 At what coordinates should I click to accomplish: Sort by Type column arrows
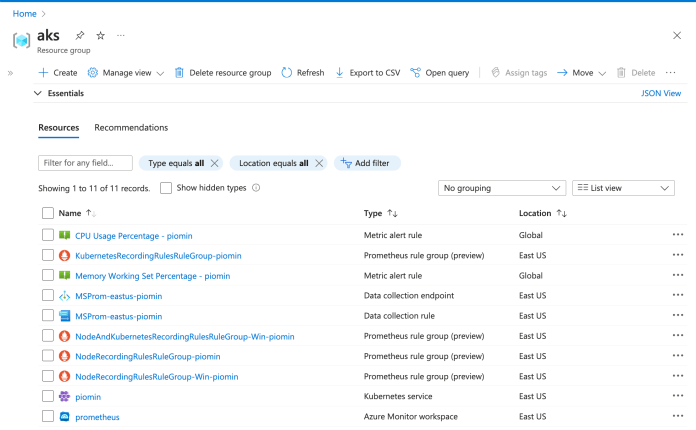click(392, 213)
